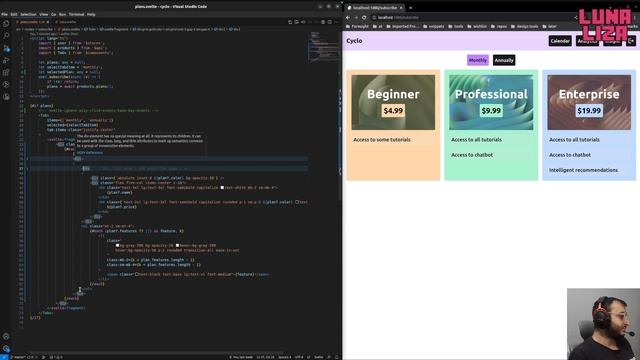Open the wishlist bookmarks folder
Viewport: 640px width, 360px height.
point(477,26)
